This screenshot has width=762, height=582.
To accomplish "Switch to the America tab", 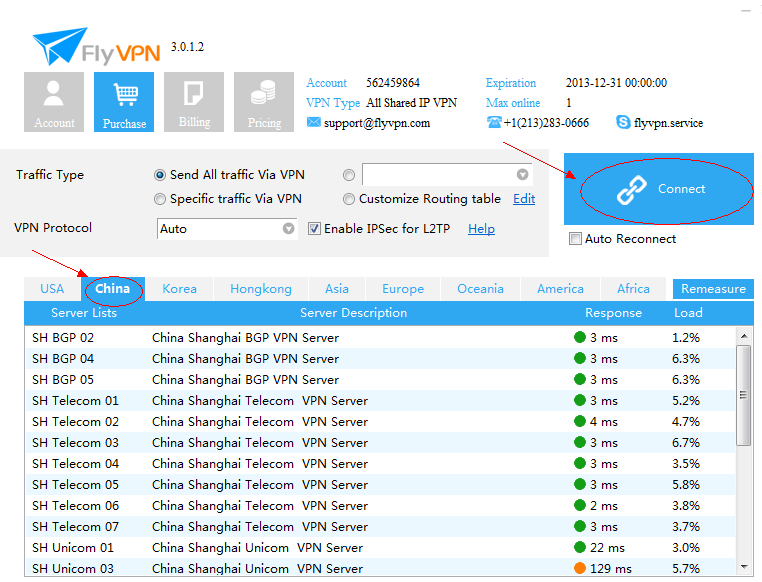I will click(x=560, y=289).
